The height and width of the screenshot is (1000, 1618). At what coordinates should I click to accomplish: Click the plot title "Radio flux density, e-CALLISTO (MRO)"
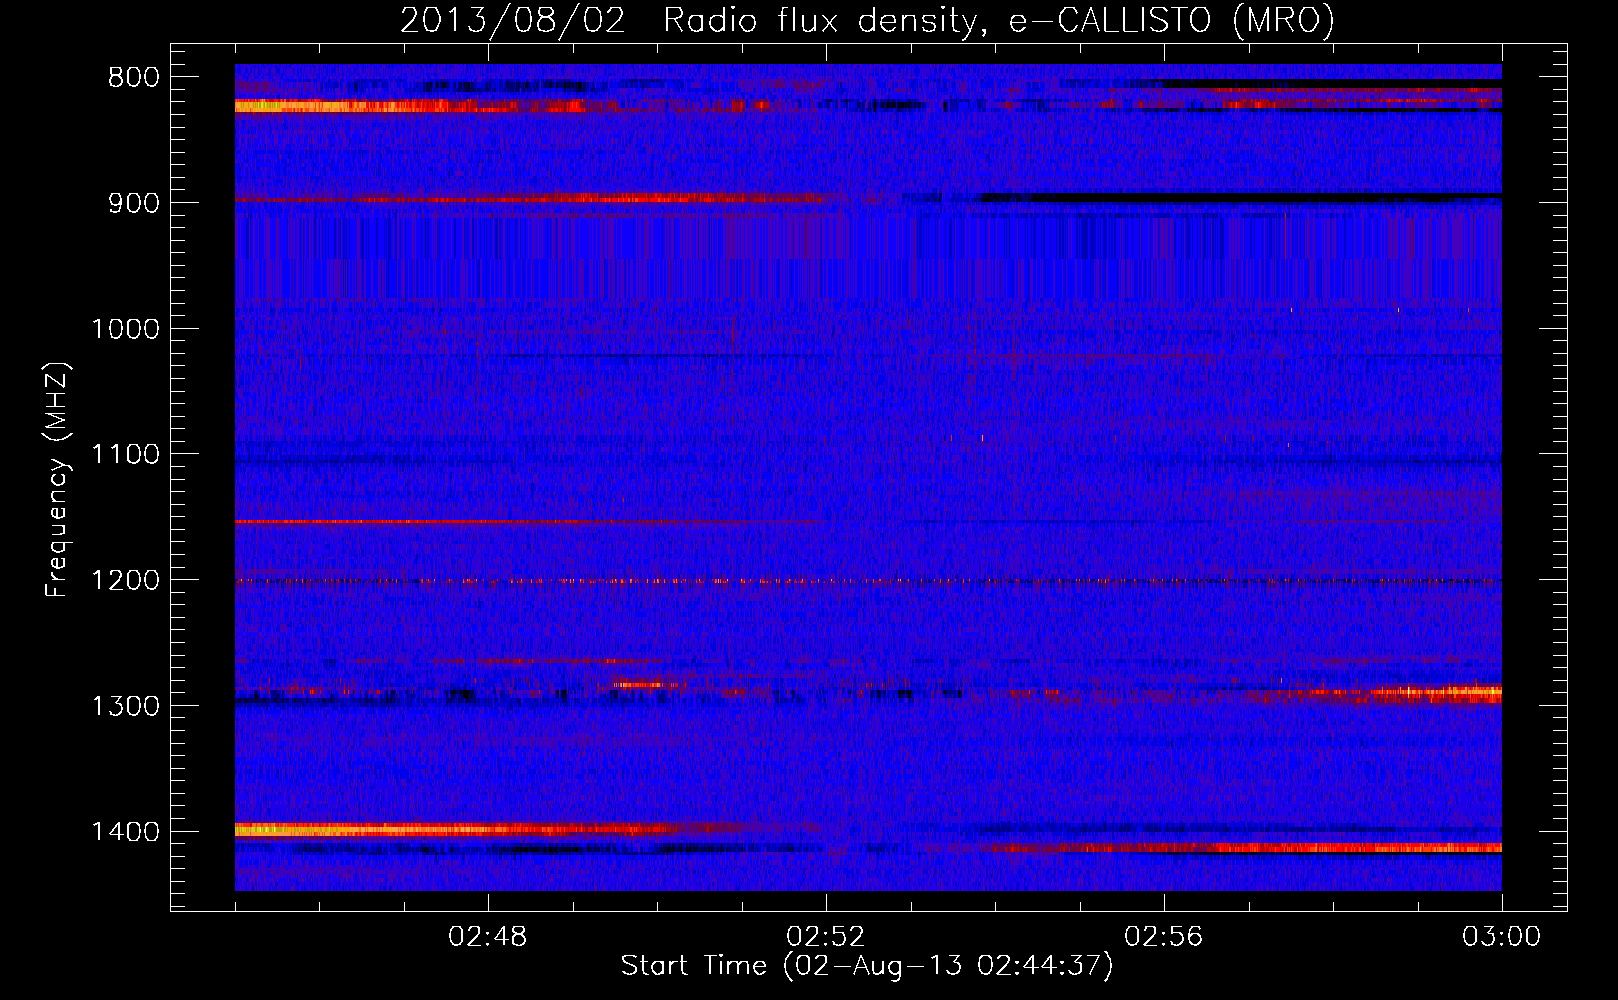point(999,20)
